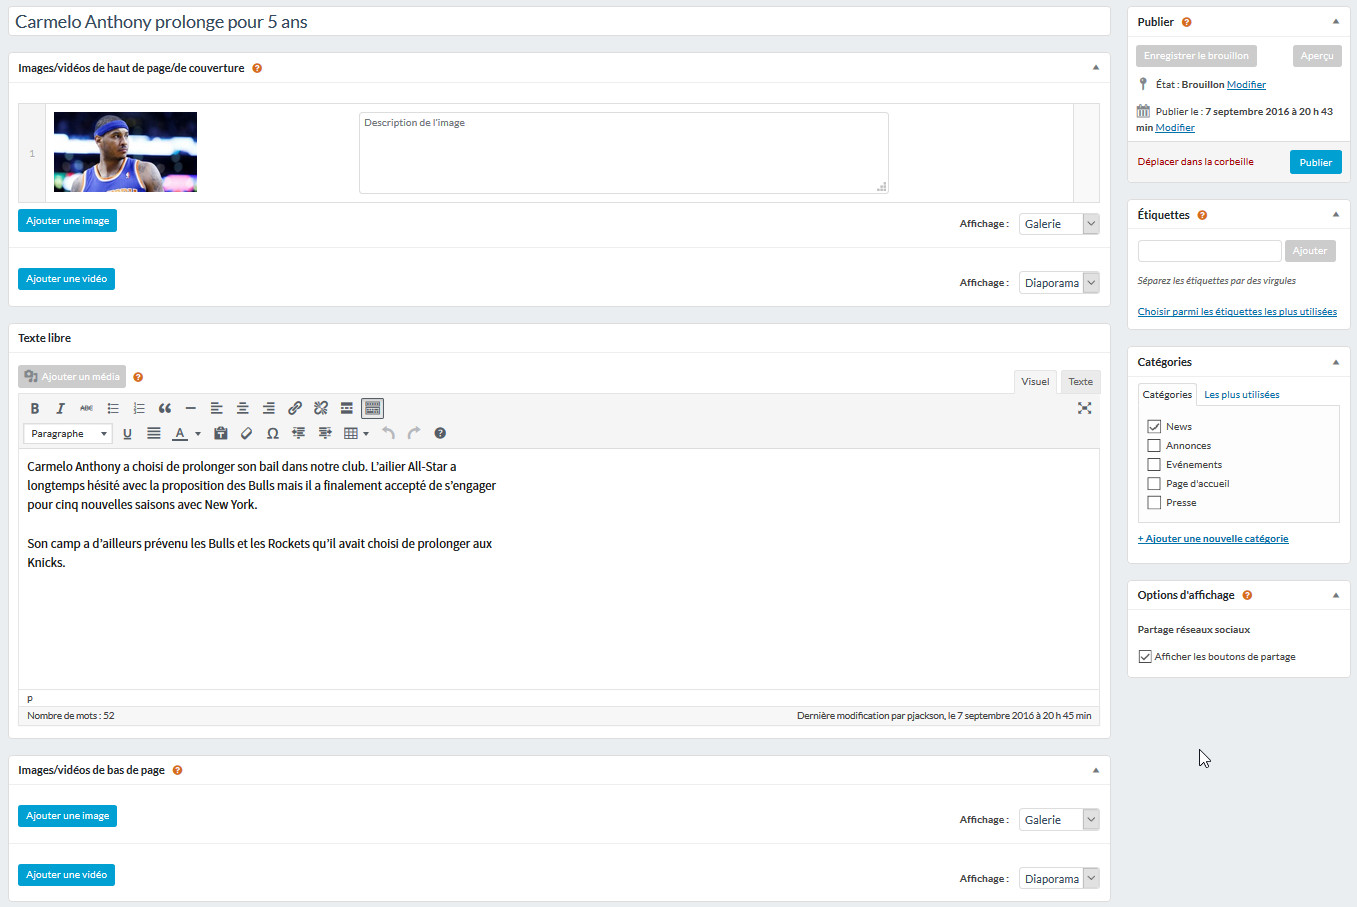
Task: Collapse the Publier panel
Action: click(1335, 21)
